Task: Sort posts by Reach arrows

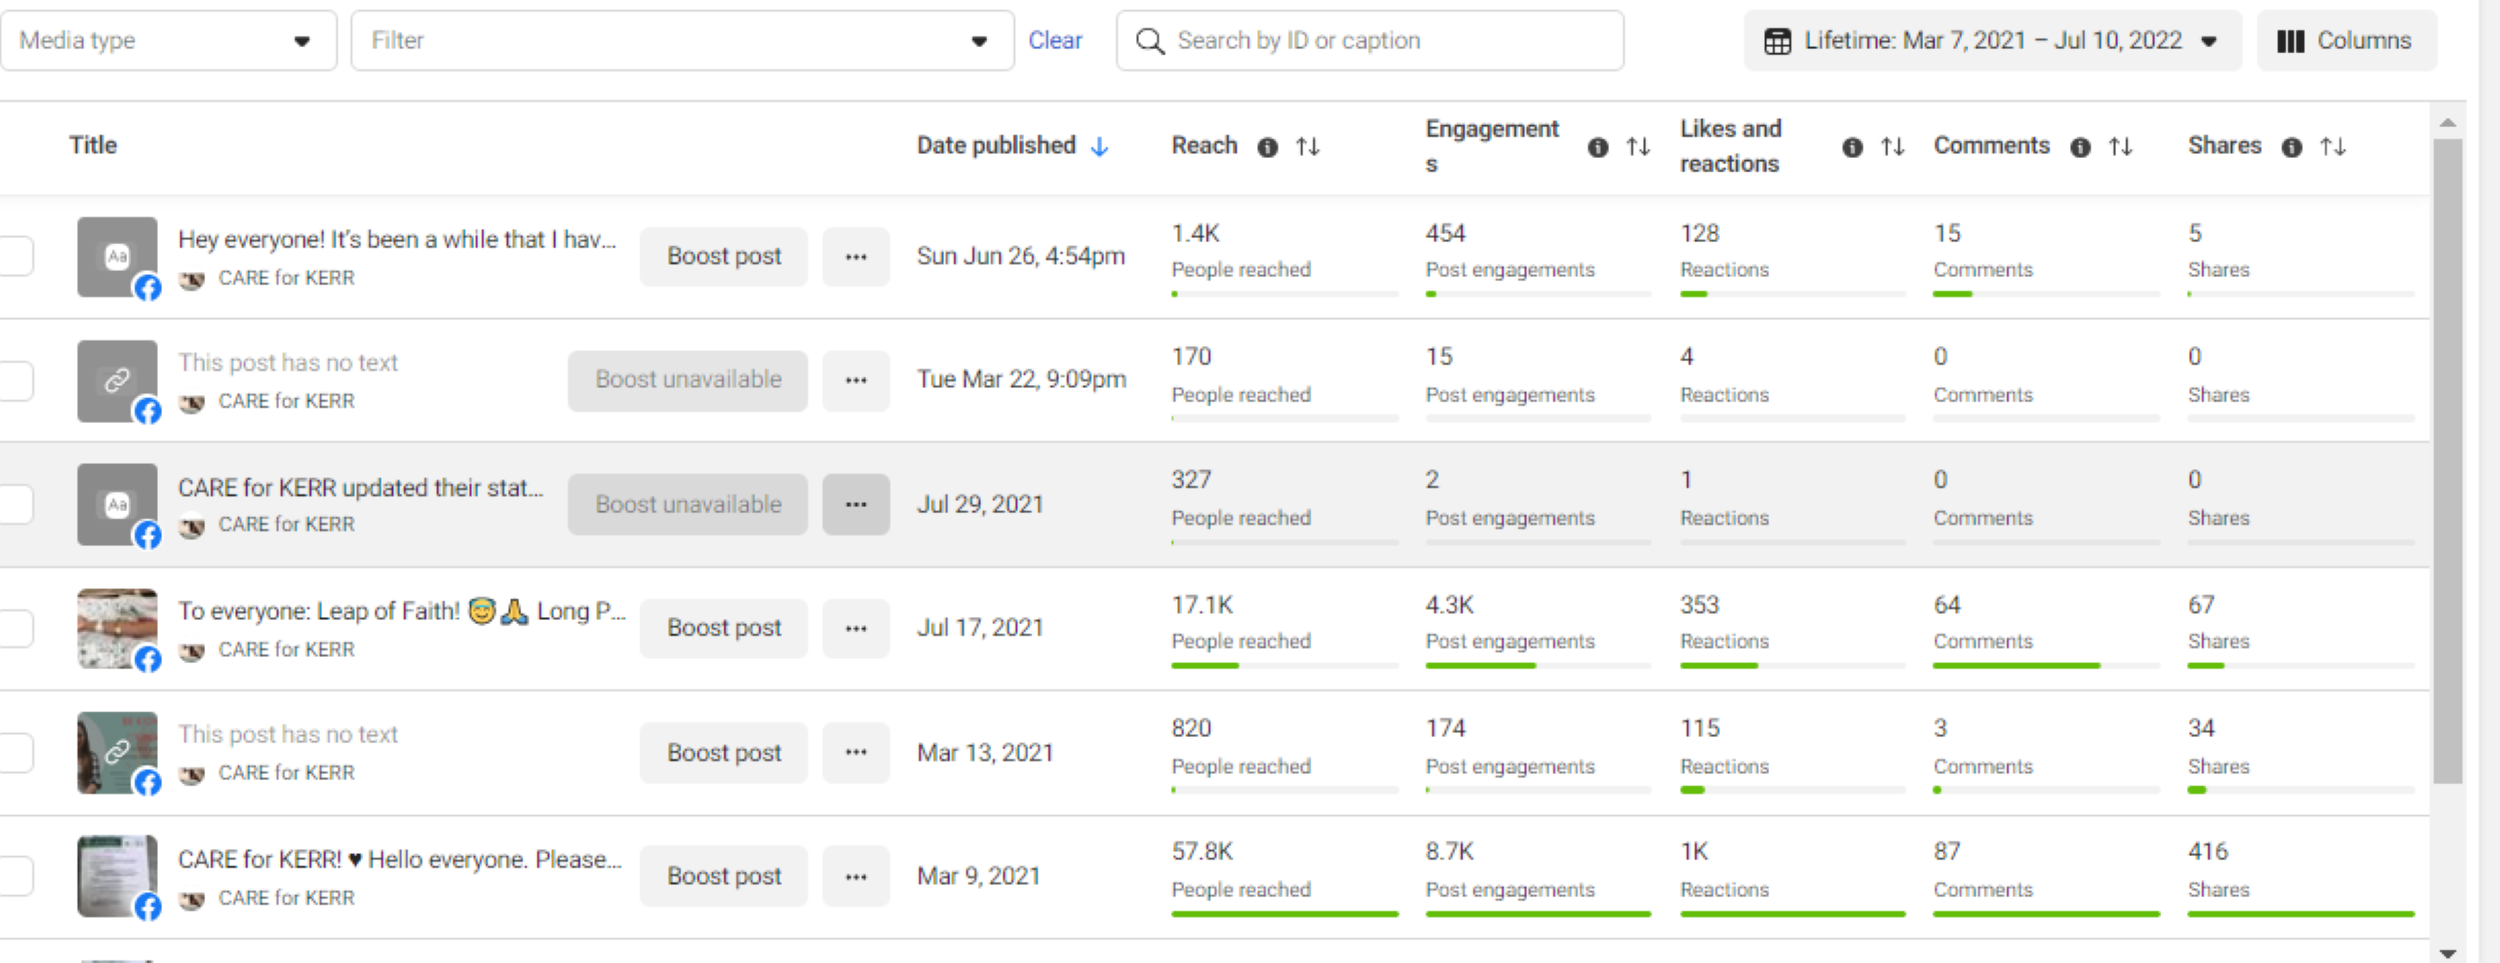Action: (x=1307, y=147)
